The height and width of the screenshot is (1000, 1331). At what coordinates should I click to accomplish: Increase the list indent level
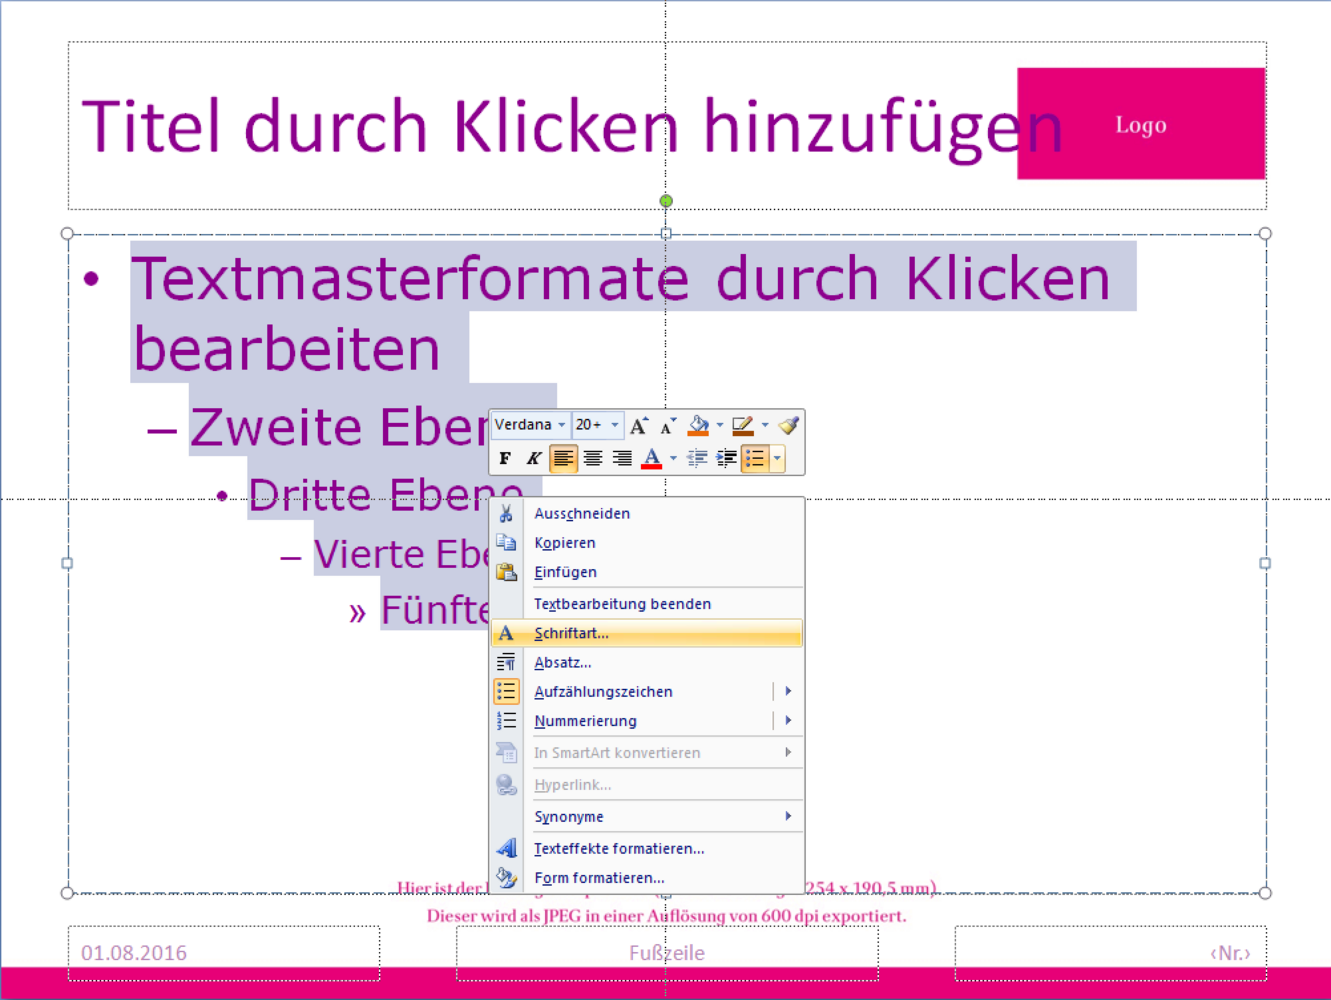(726, 459)
